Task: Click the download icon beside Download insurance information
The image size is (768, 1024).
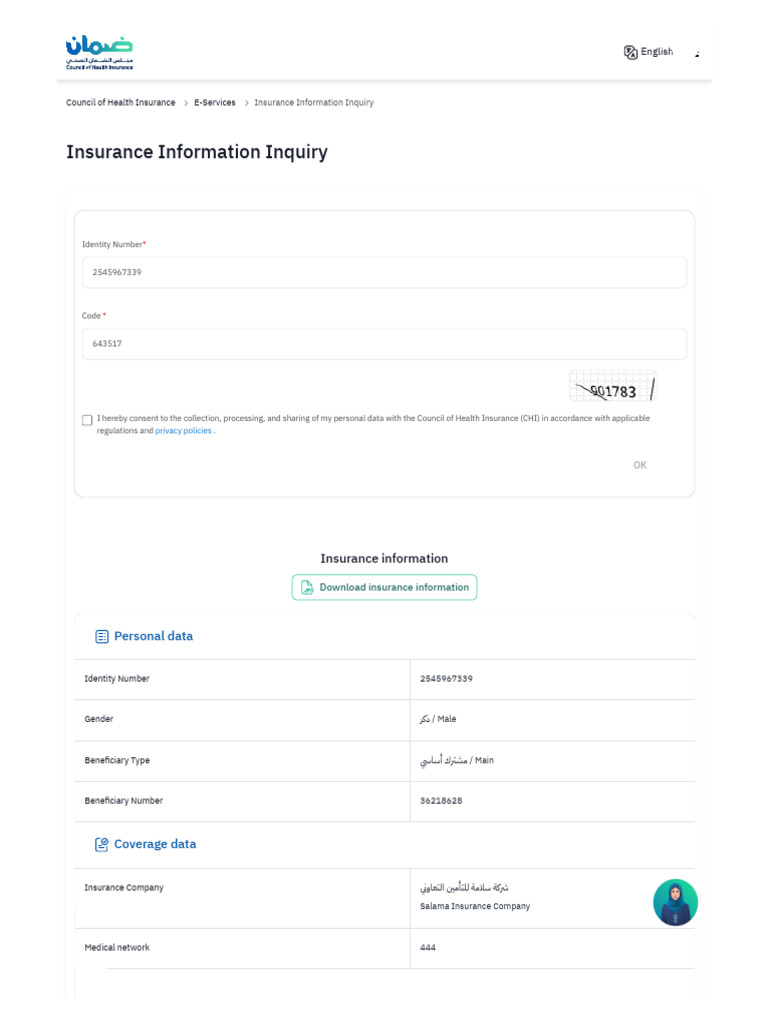Action: pos(308,588)
